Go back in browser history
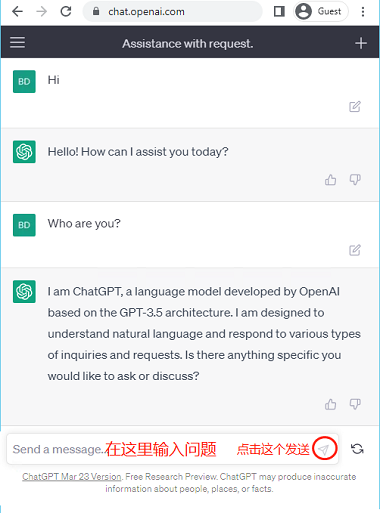Image resolution: width=380 pixels, height=513 pixels. click(17, 12)
